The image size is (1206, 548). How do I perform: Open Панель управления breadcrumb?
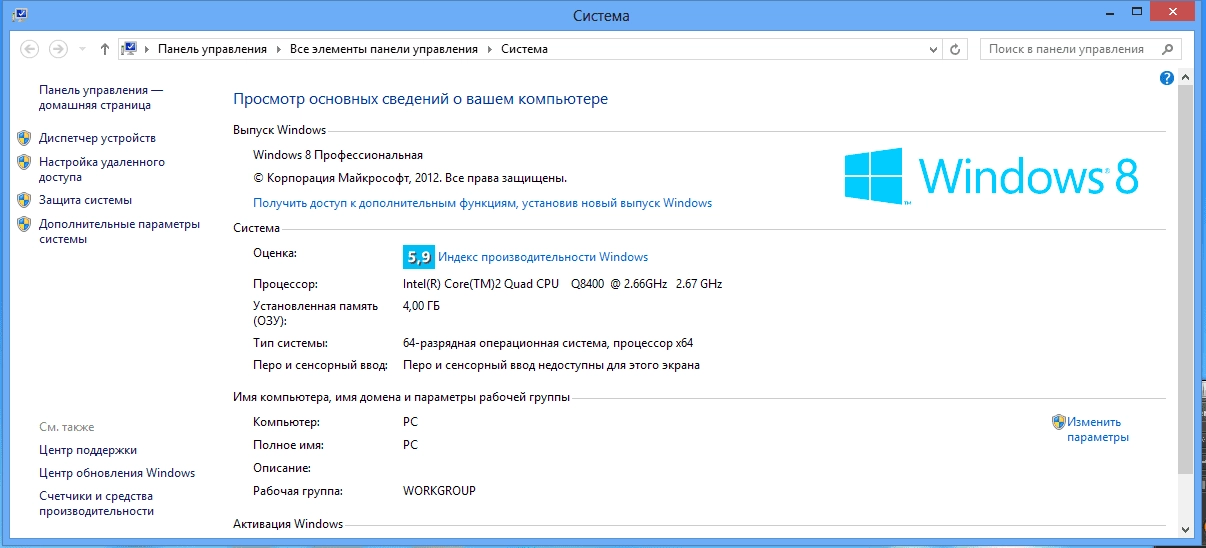point(212,49)
